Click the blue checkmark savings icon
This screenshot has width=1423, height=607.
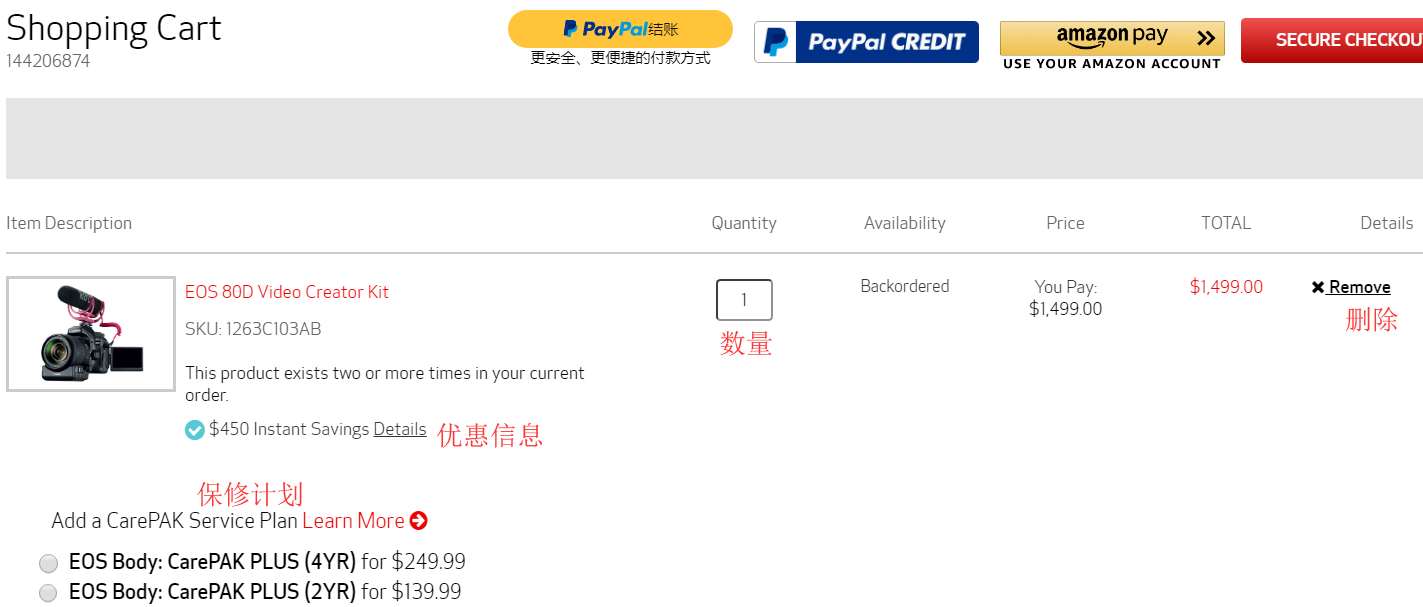coord(195,430)
